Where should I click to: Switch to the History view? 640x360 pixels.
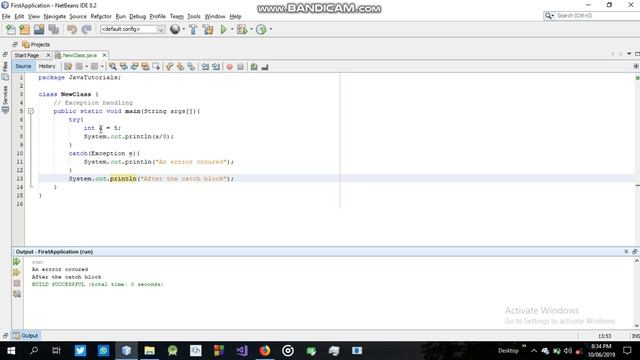47,66
